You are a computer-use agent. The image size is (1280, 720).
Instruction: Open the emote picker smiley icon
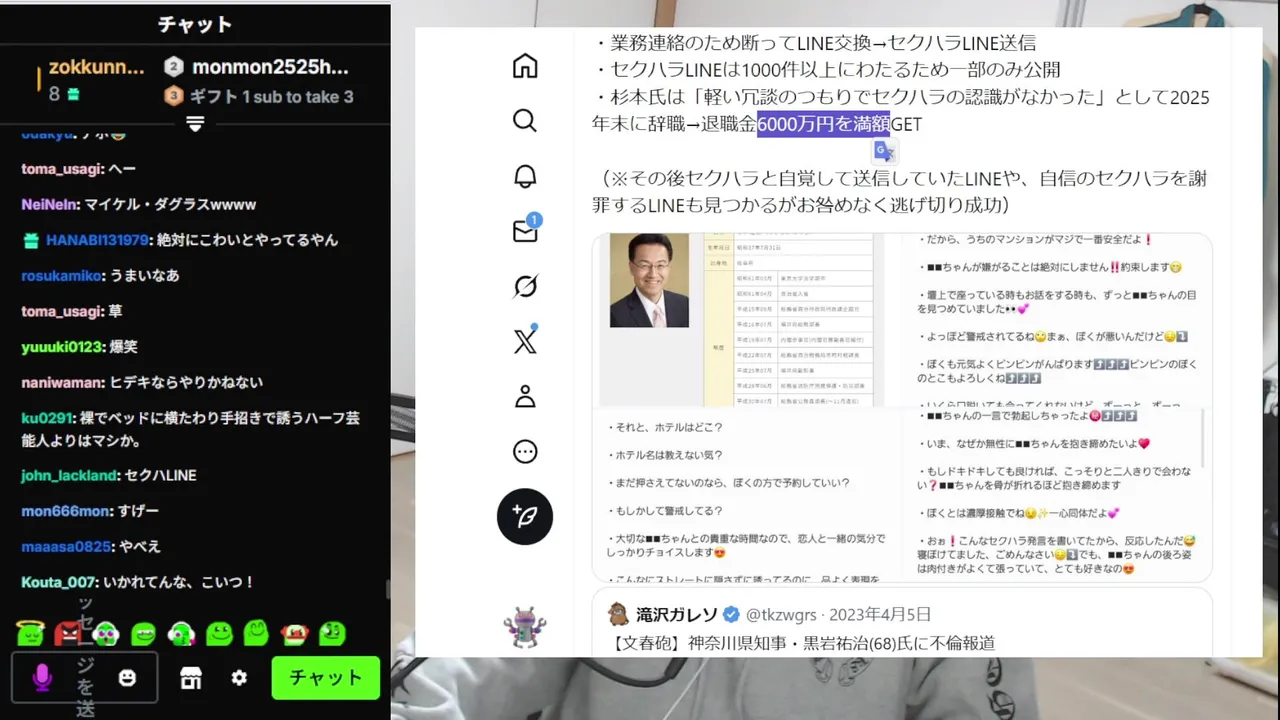coord(127,677)
